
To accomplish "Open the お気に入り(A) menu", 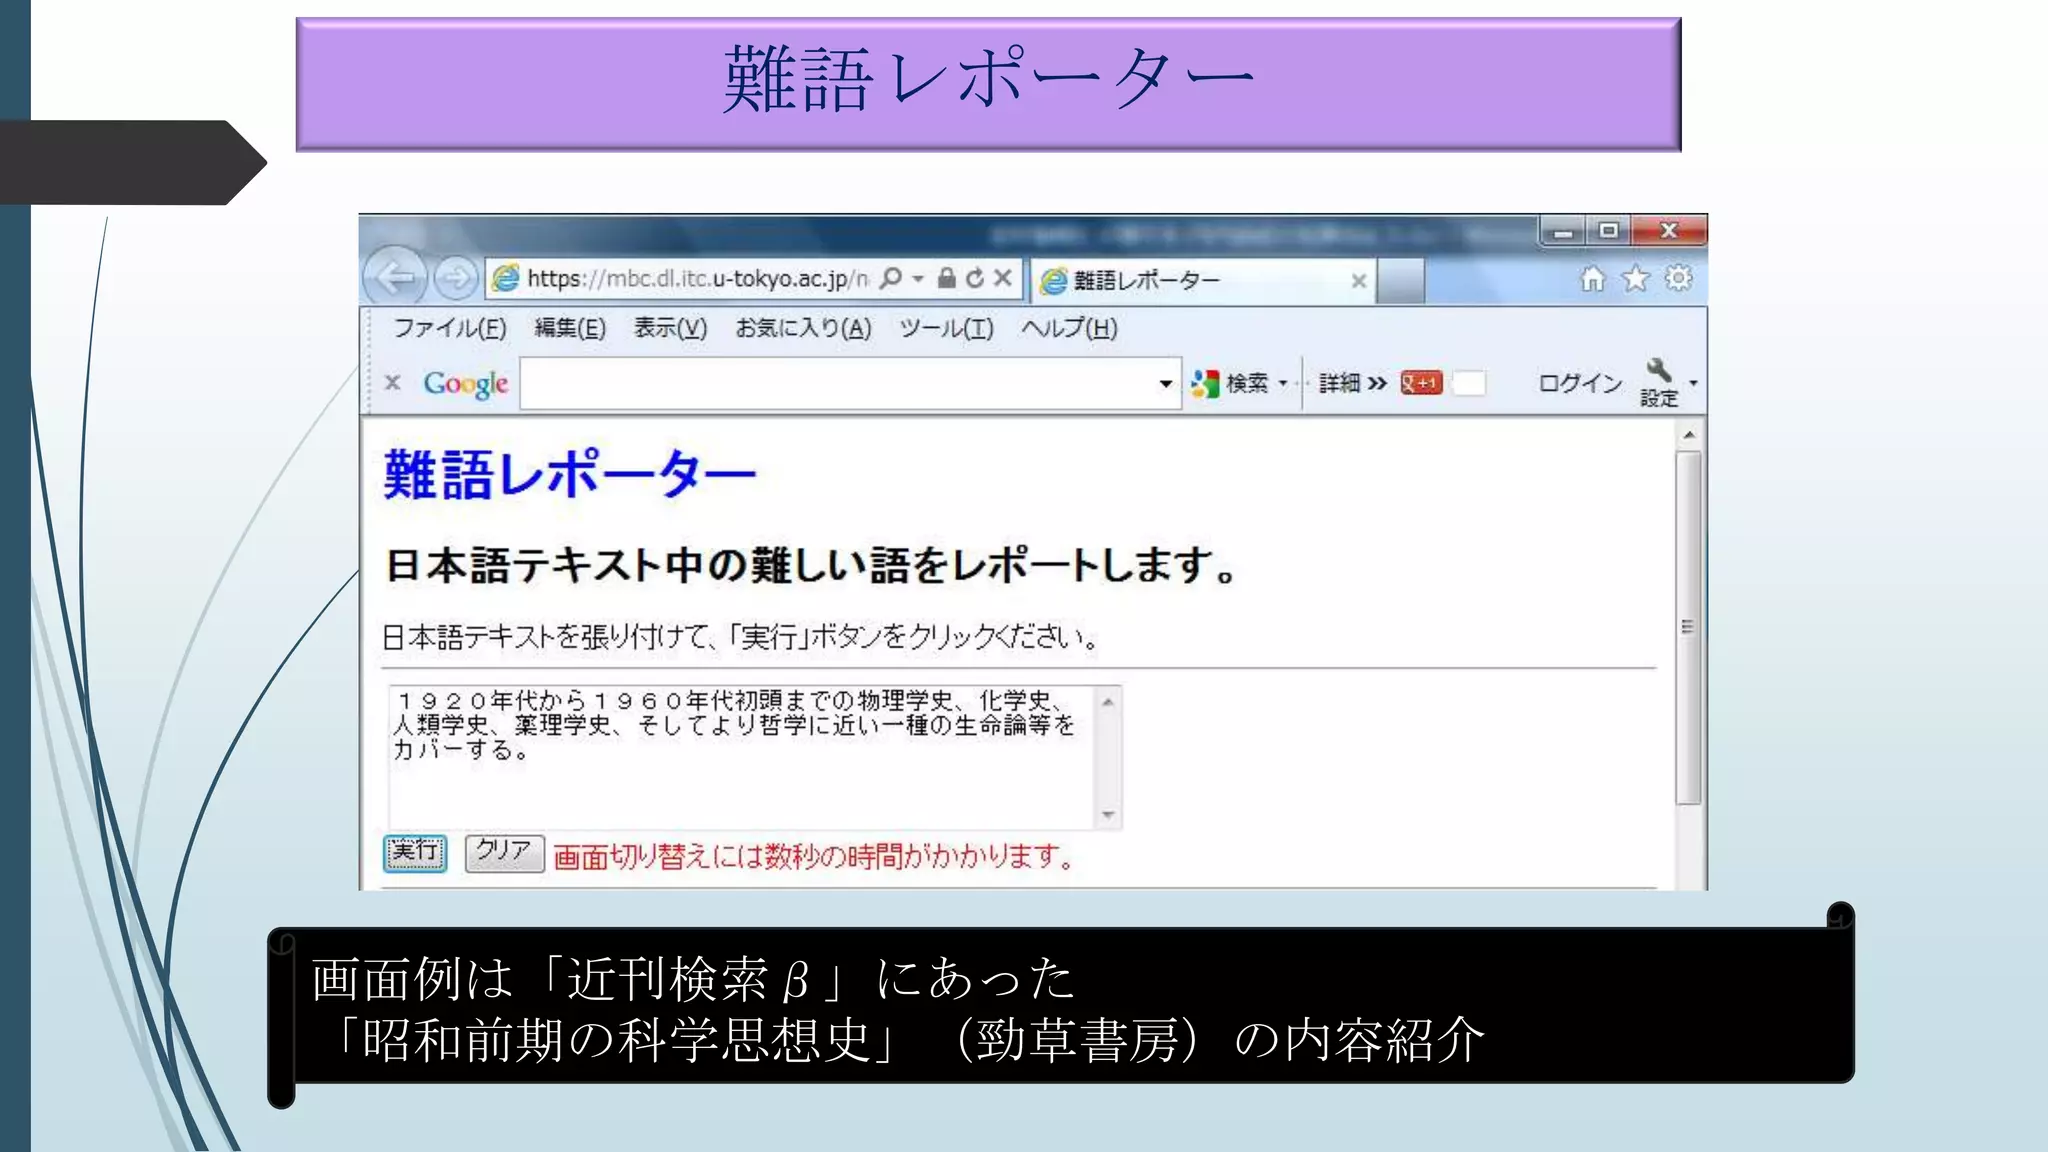I will [x=803, y=328].
